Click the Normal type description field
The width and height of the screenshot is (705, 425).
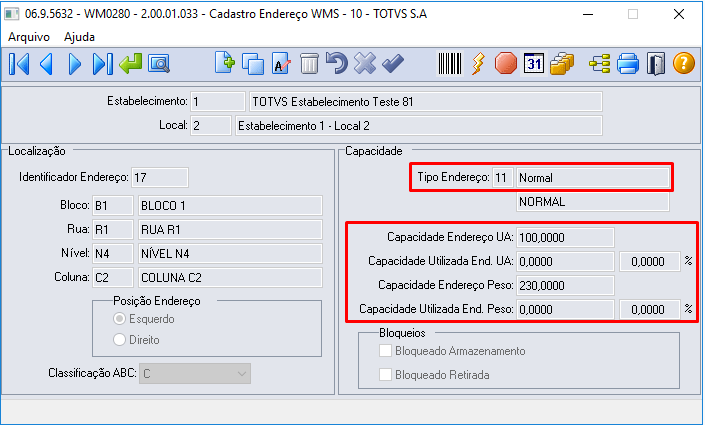pos(593,178)
